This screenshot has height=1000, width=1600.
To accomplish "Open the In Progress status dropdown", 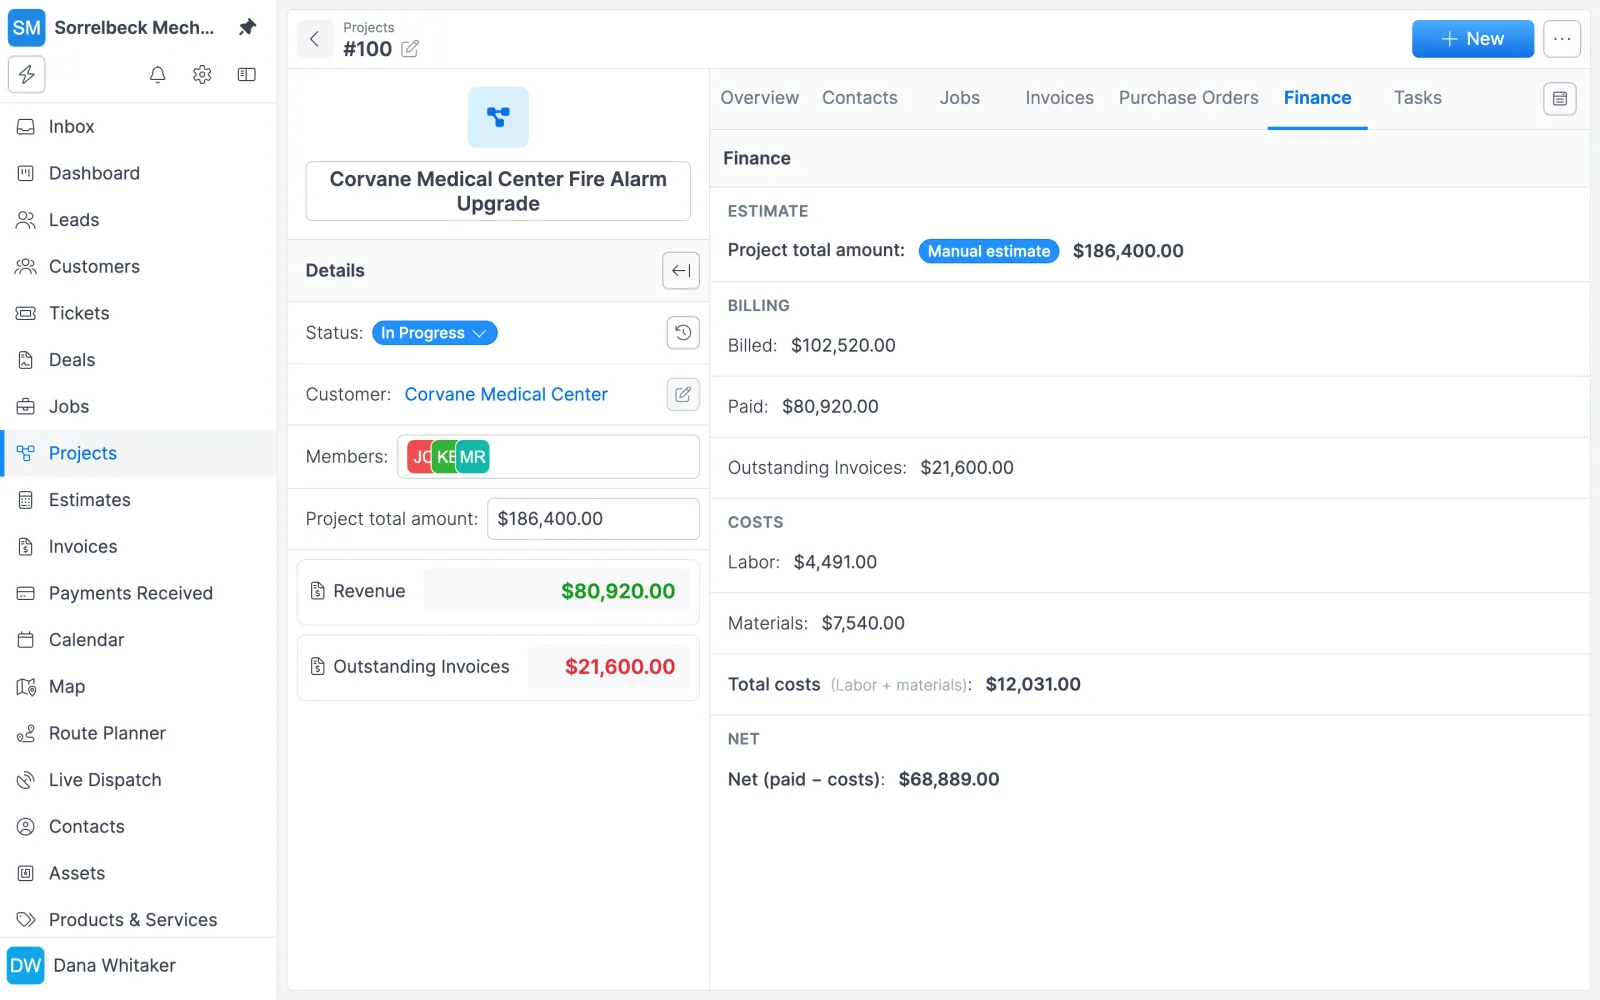I will tap(435, 333).
